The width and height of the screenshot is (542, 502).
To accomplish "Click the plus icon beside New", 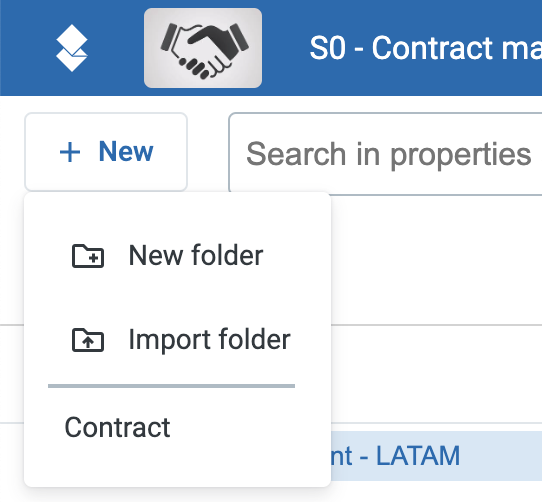I will [70, 152].
